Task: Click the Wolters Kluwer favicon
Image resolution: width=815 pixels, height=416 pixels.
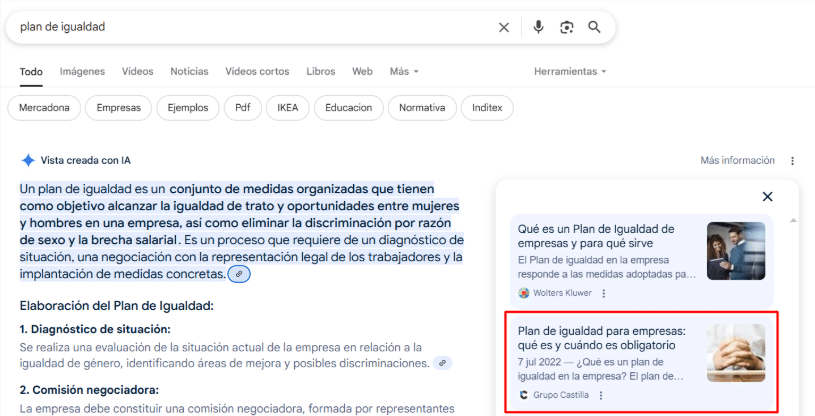Action: pos(523,293)
